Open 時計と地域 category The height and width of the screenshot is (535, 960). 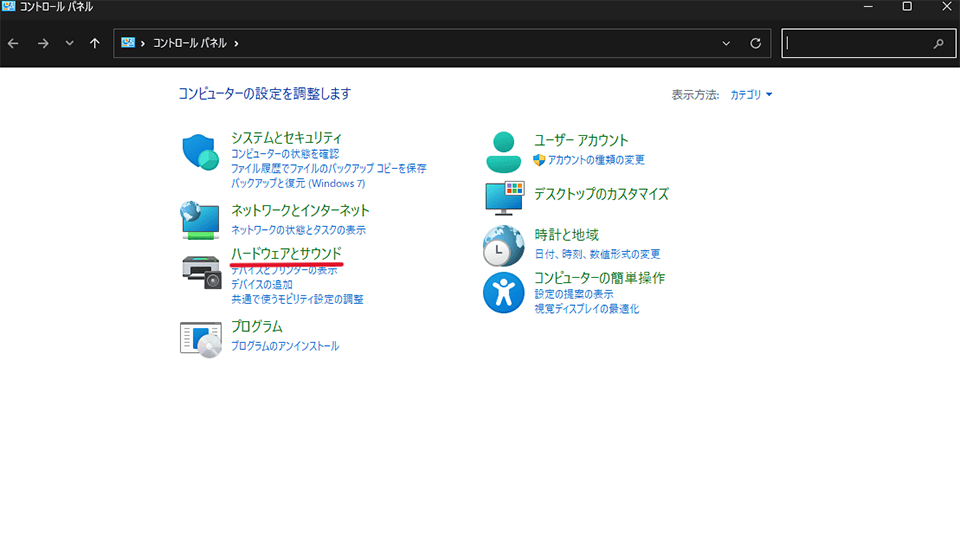[566, 234]
